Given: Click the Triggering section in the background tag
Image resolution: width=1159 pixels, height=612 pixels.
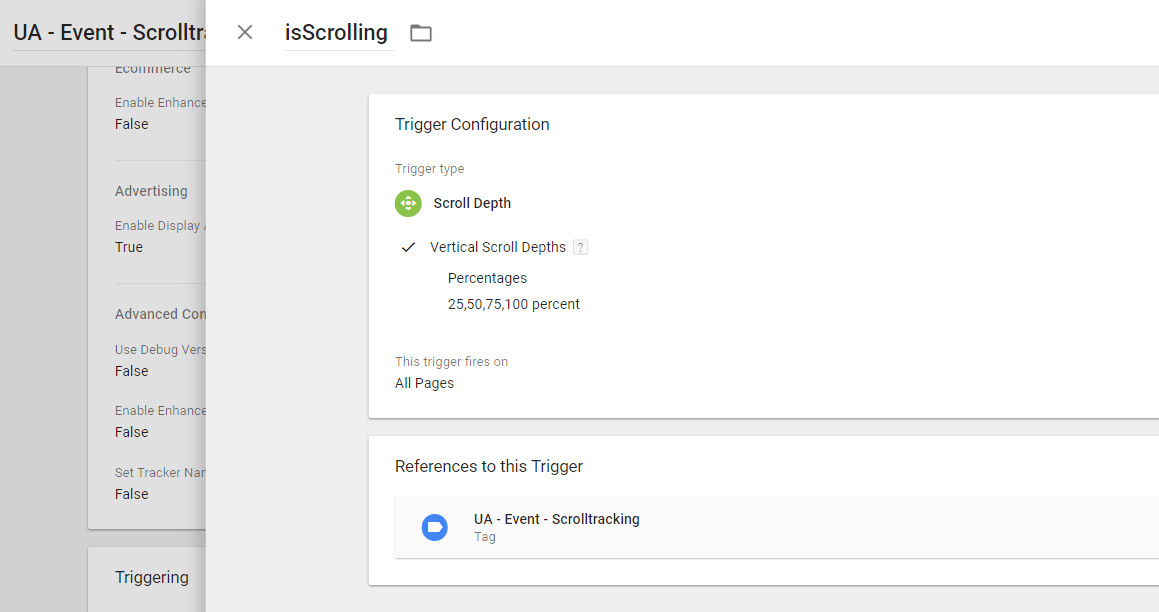Looking at the screenshot, I should (x=151, y=577).
